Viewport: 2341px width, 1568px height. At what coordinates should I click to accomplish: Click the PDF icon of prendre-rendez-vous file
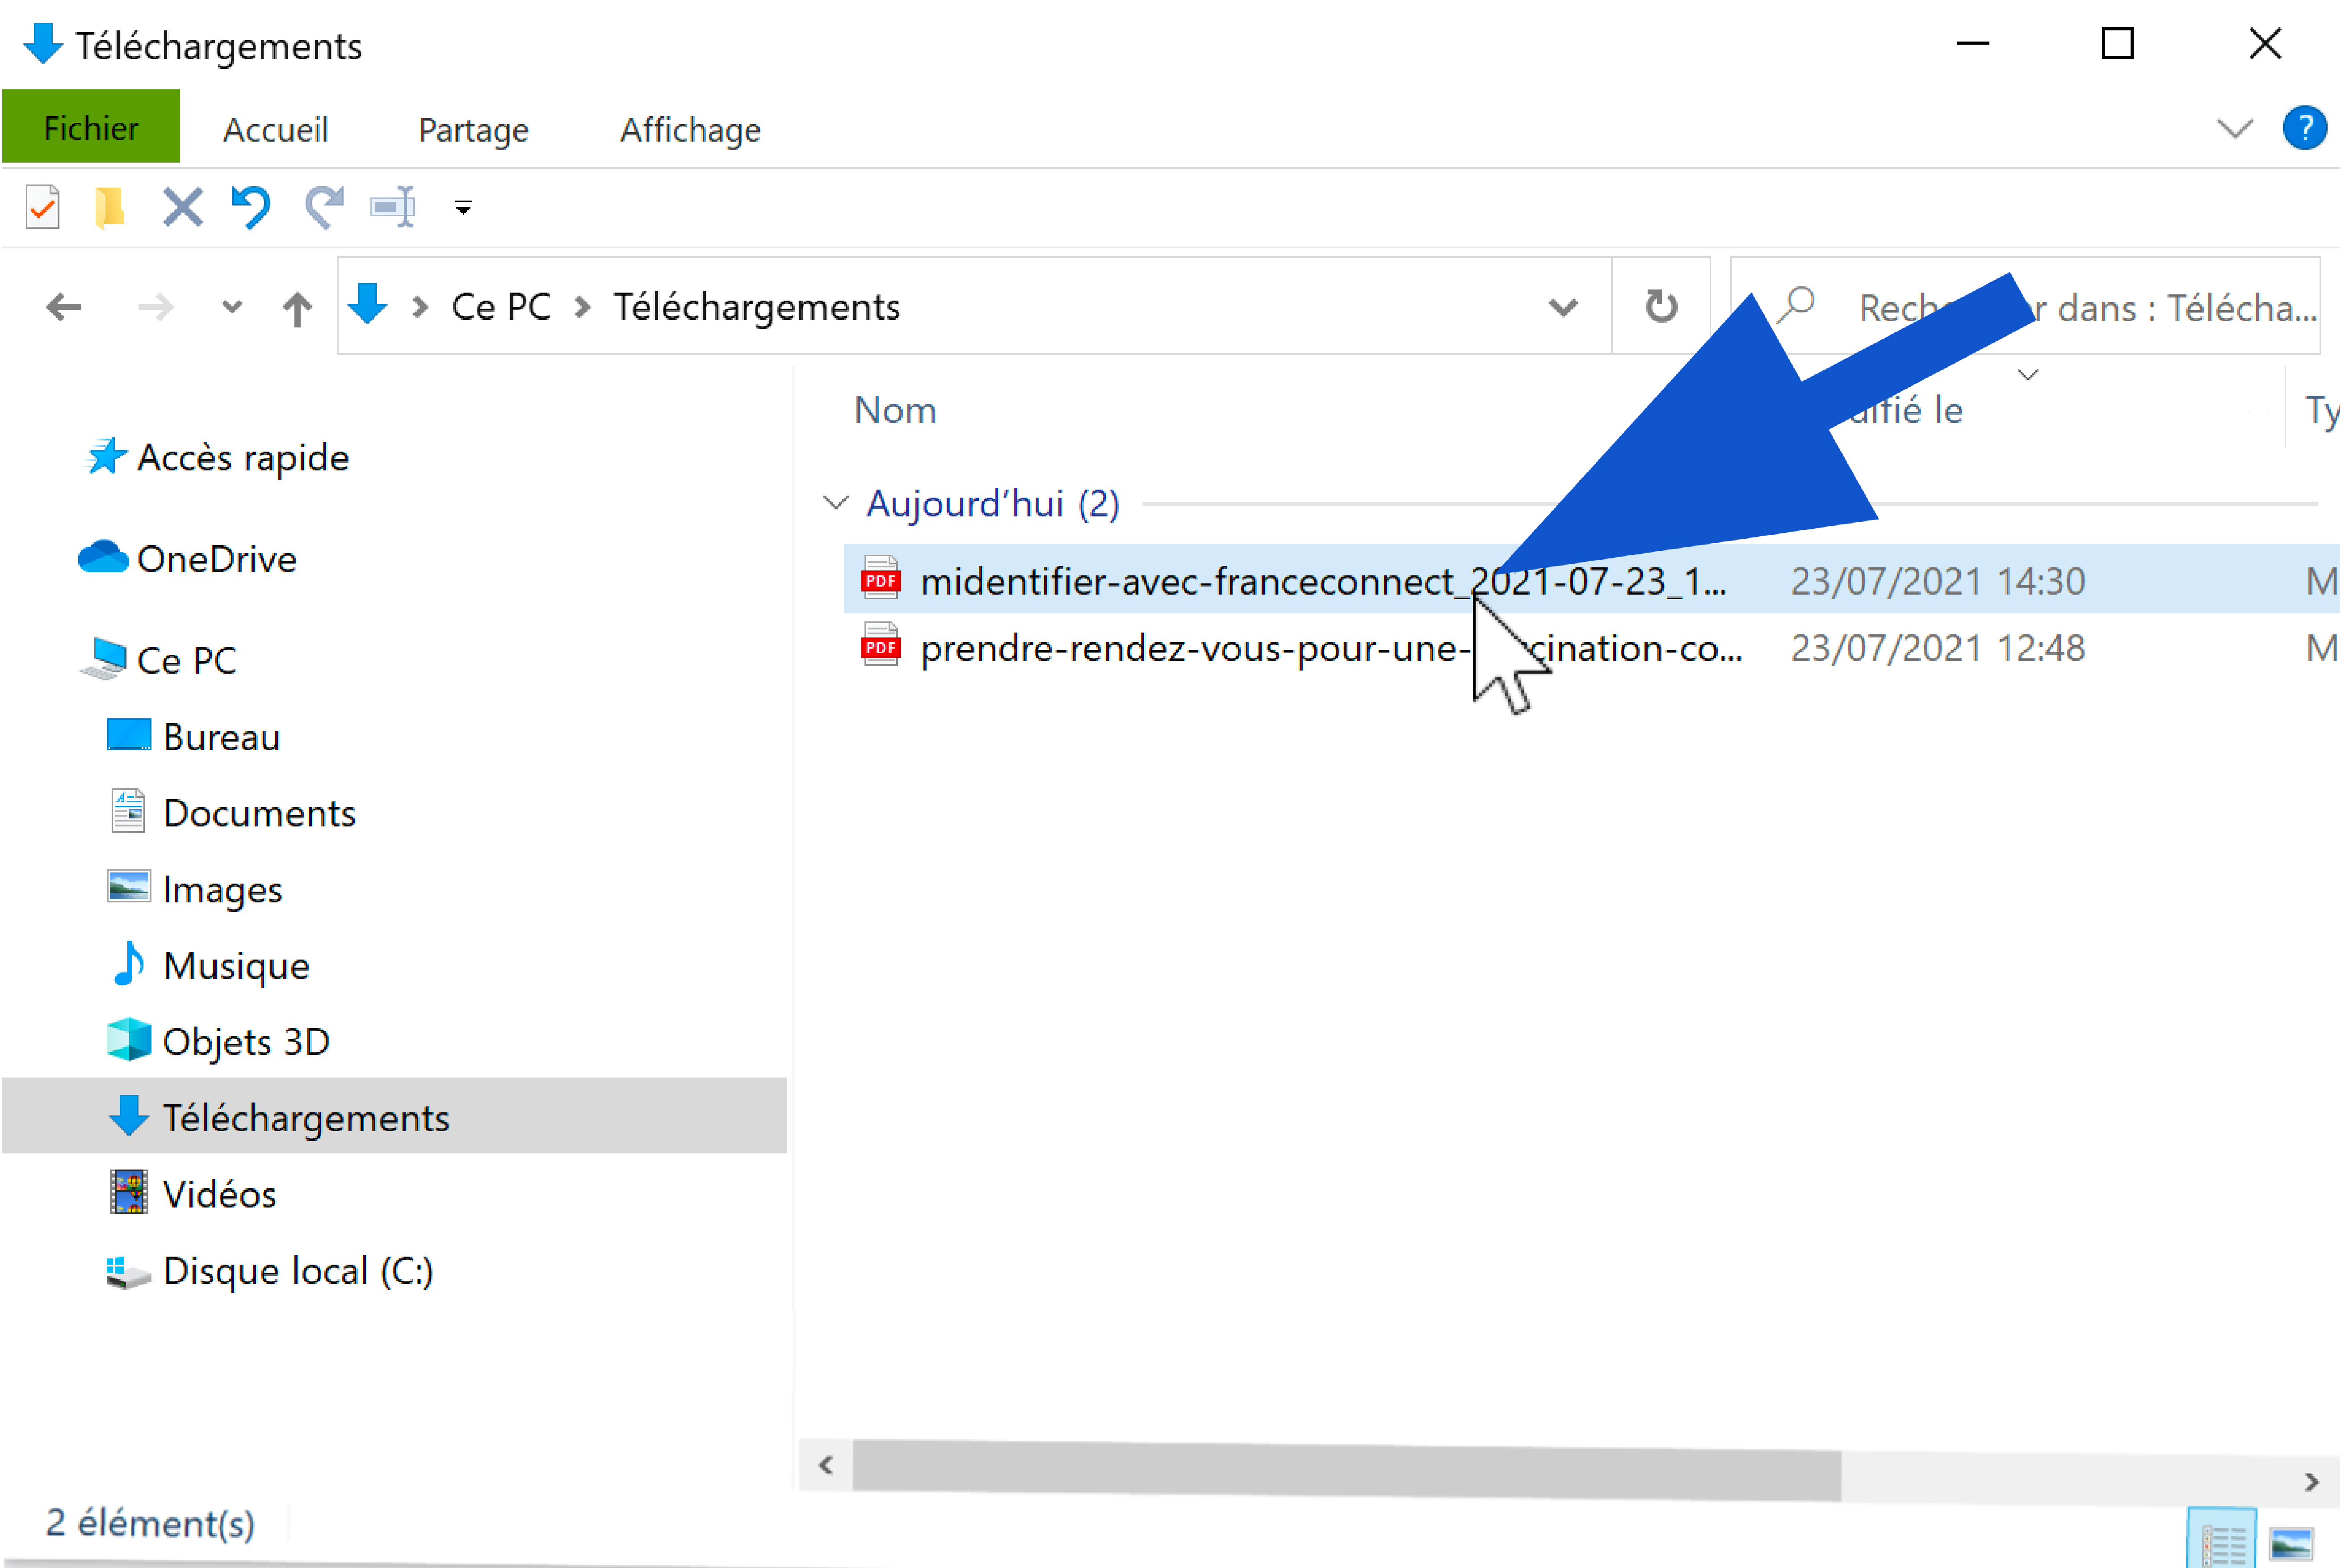(x=881, y=645)
